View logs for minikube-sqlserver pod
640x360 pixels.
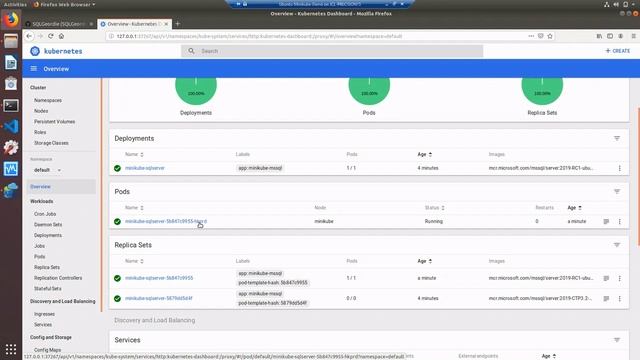pyautogui.click(x=606, y=221)
